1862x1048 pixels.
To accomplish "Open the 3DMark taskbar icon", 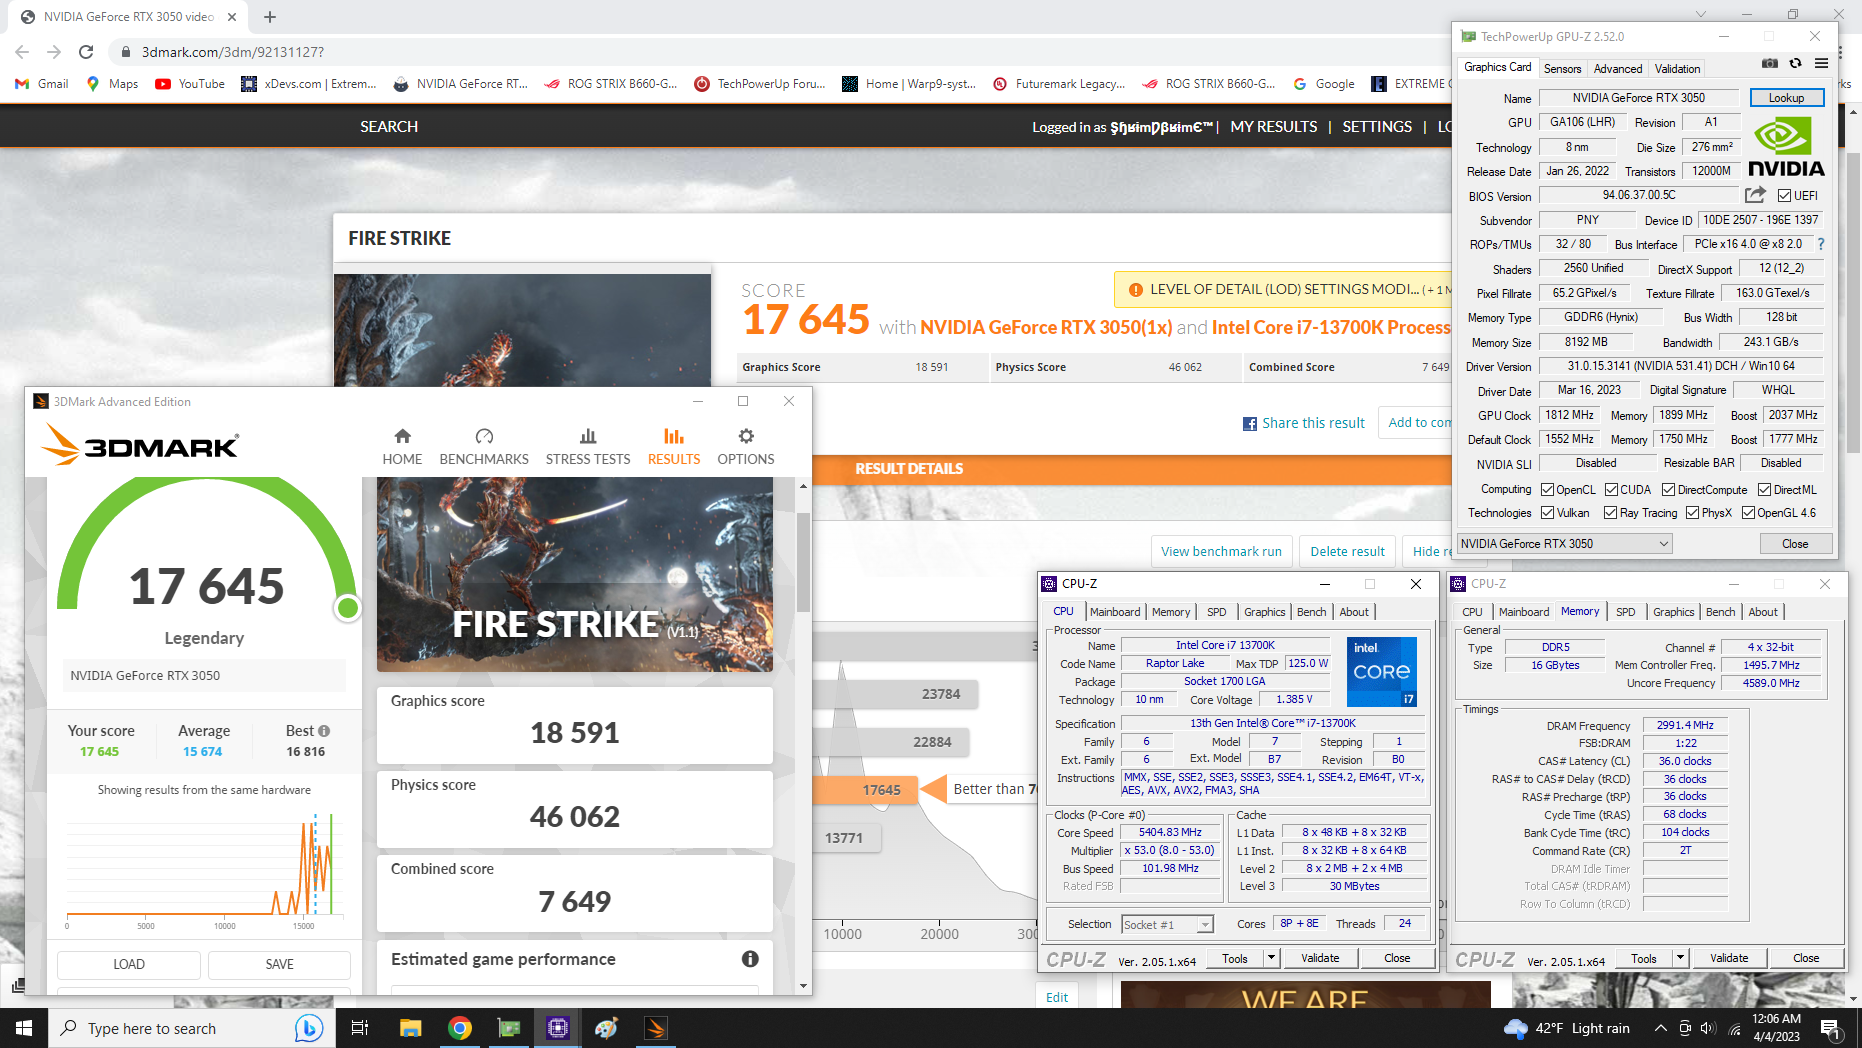I will tap(656, 1028).
